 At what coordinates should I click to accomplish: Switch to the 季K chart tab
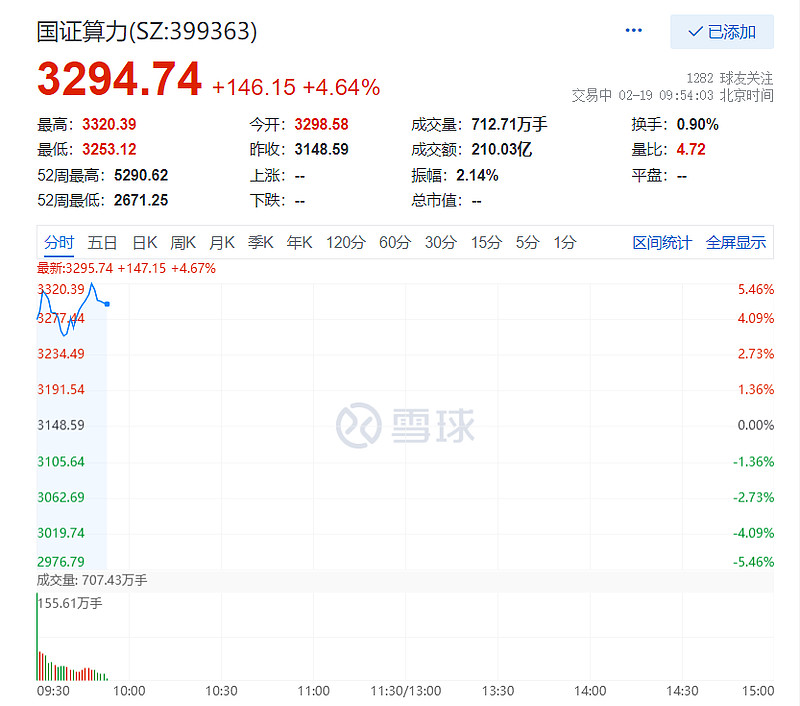[261, 242]
